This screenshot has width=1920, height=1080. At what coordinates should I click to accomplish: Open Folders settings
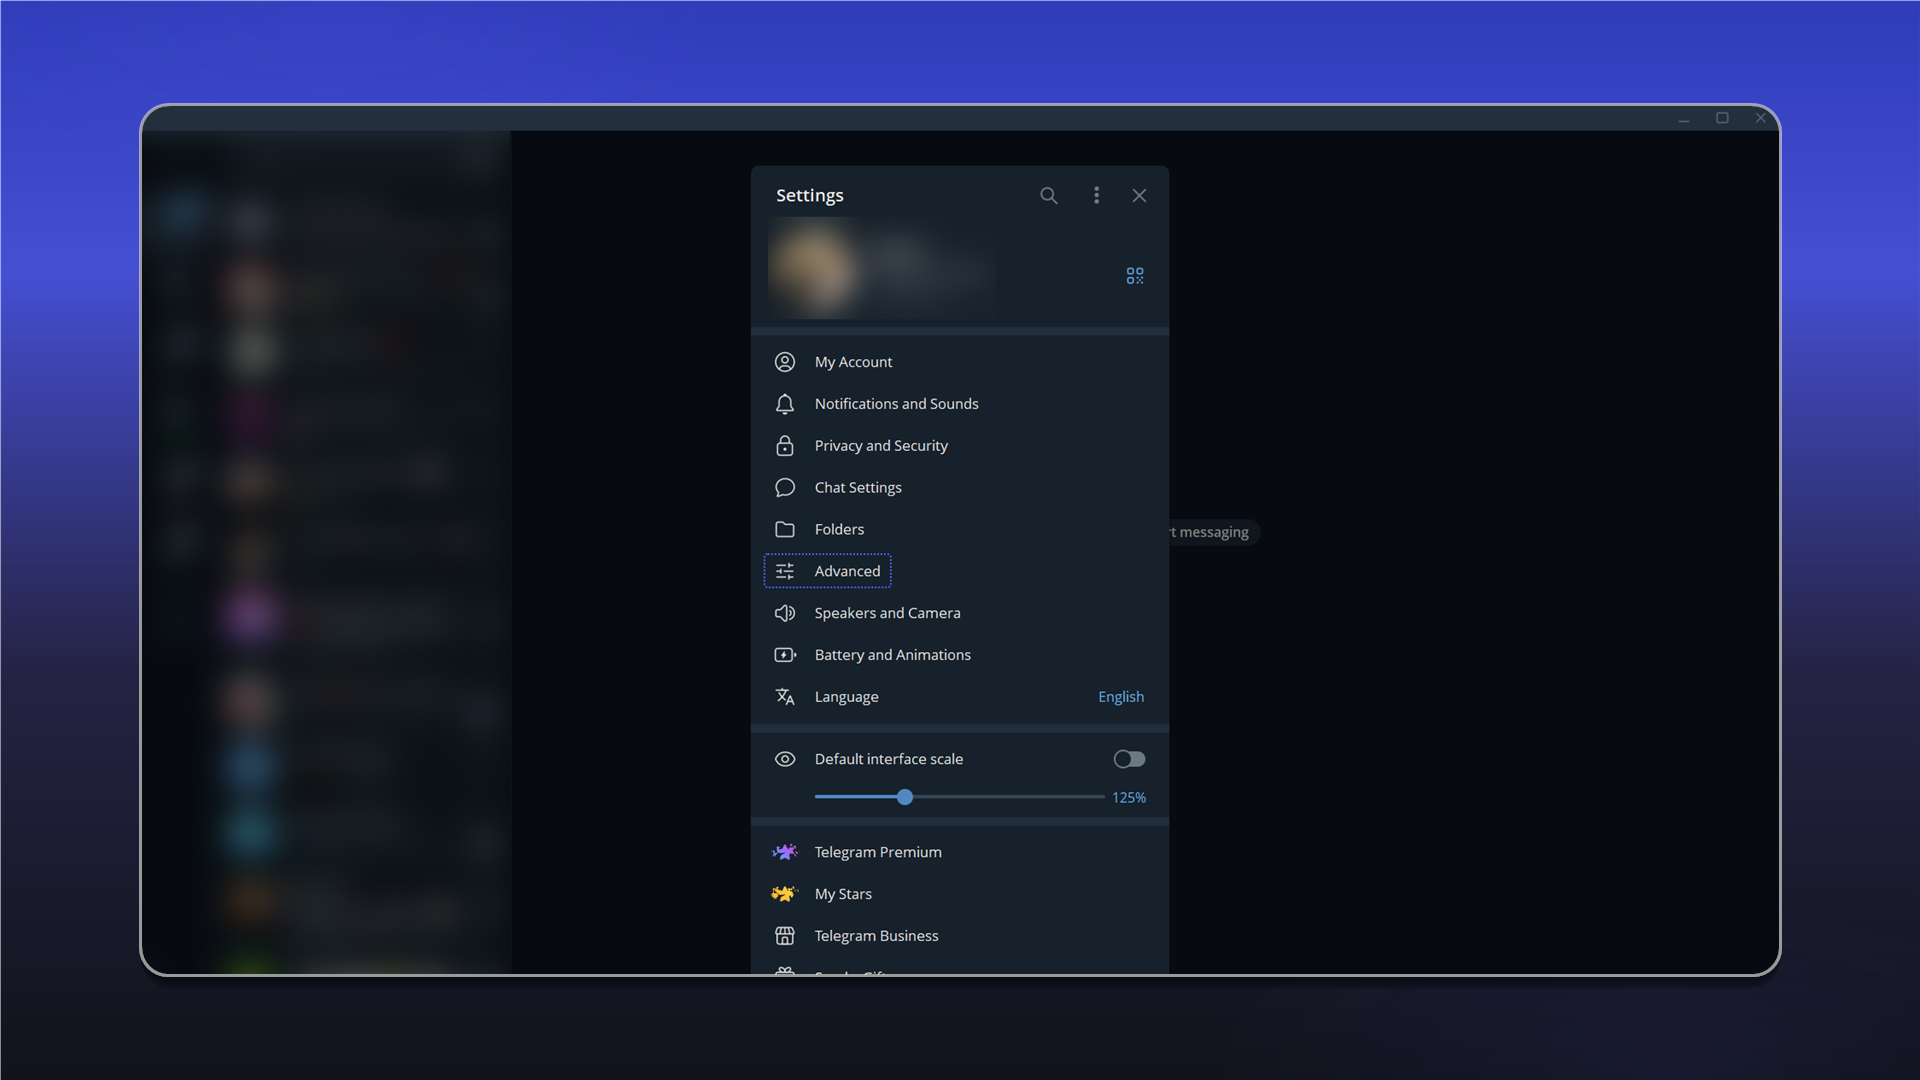(960, 530)
